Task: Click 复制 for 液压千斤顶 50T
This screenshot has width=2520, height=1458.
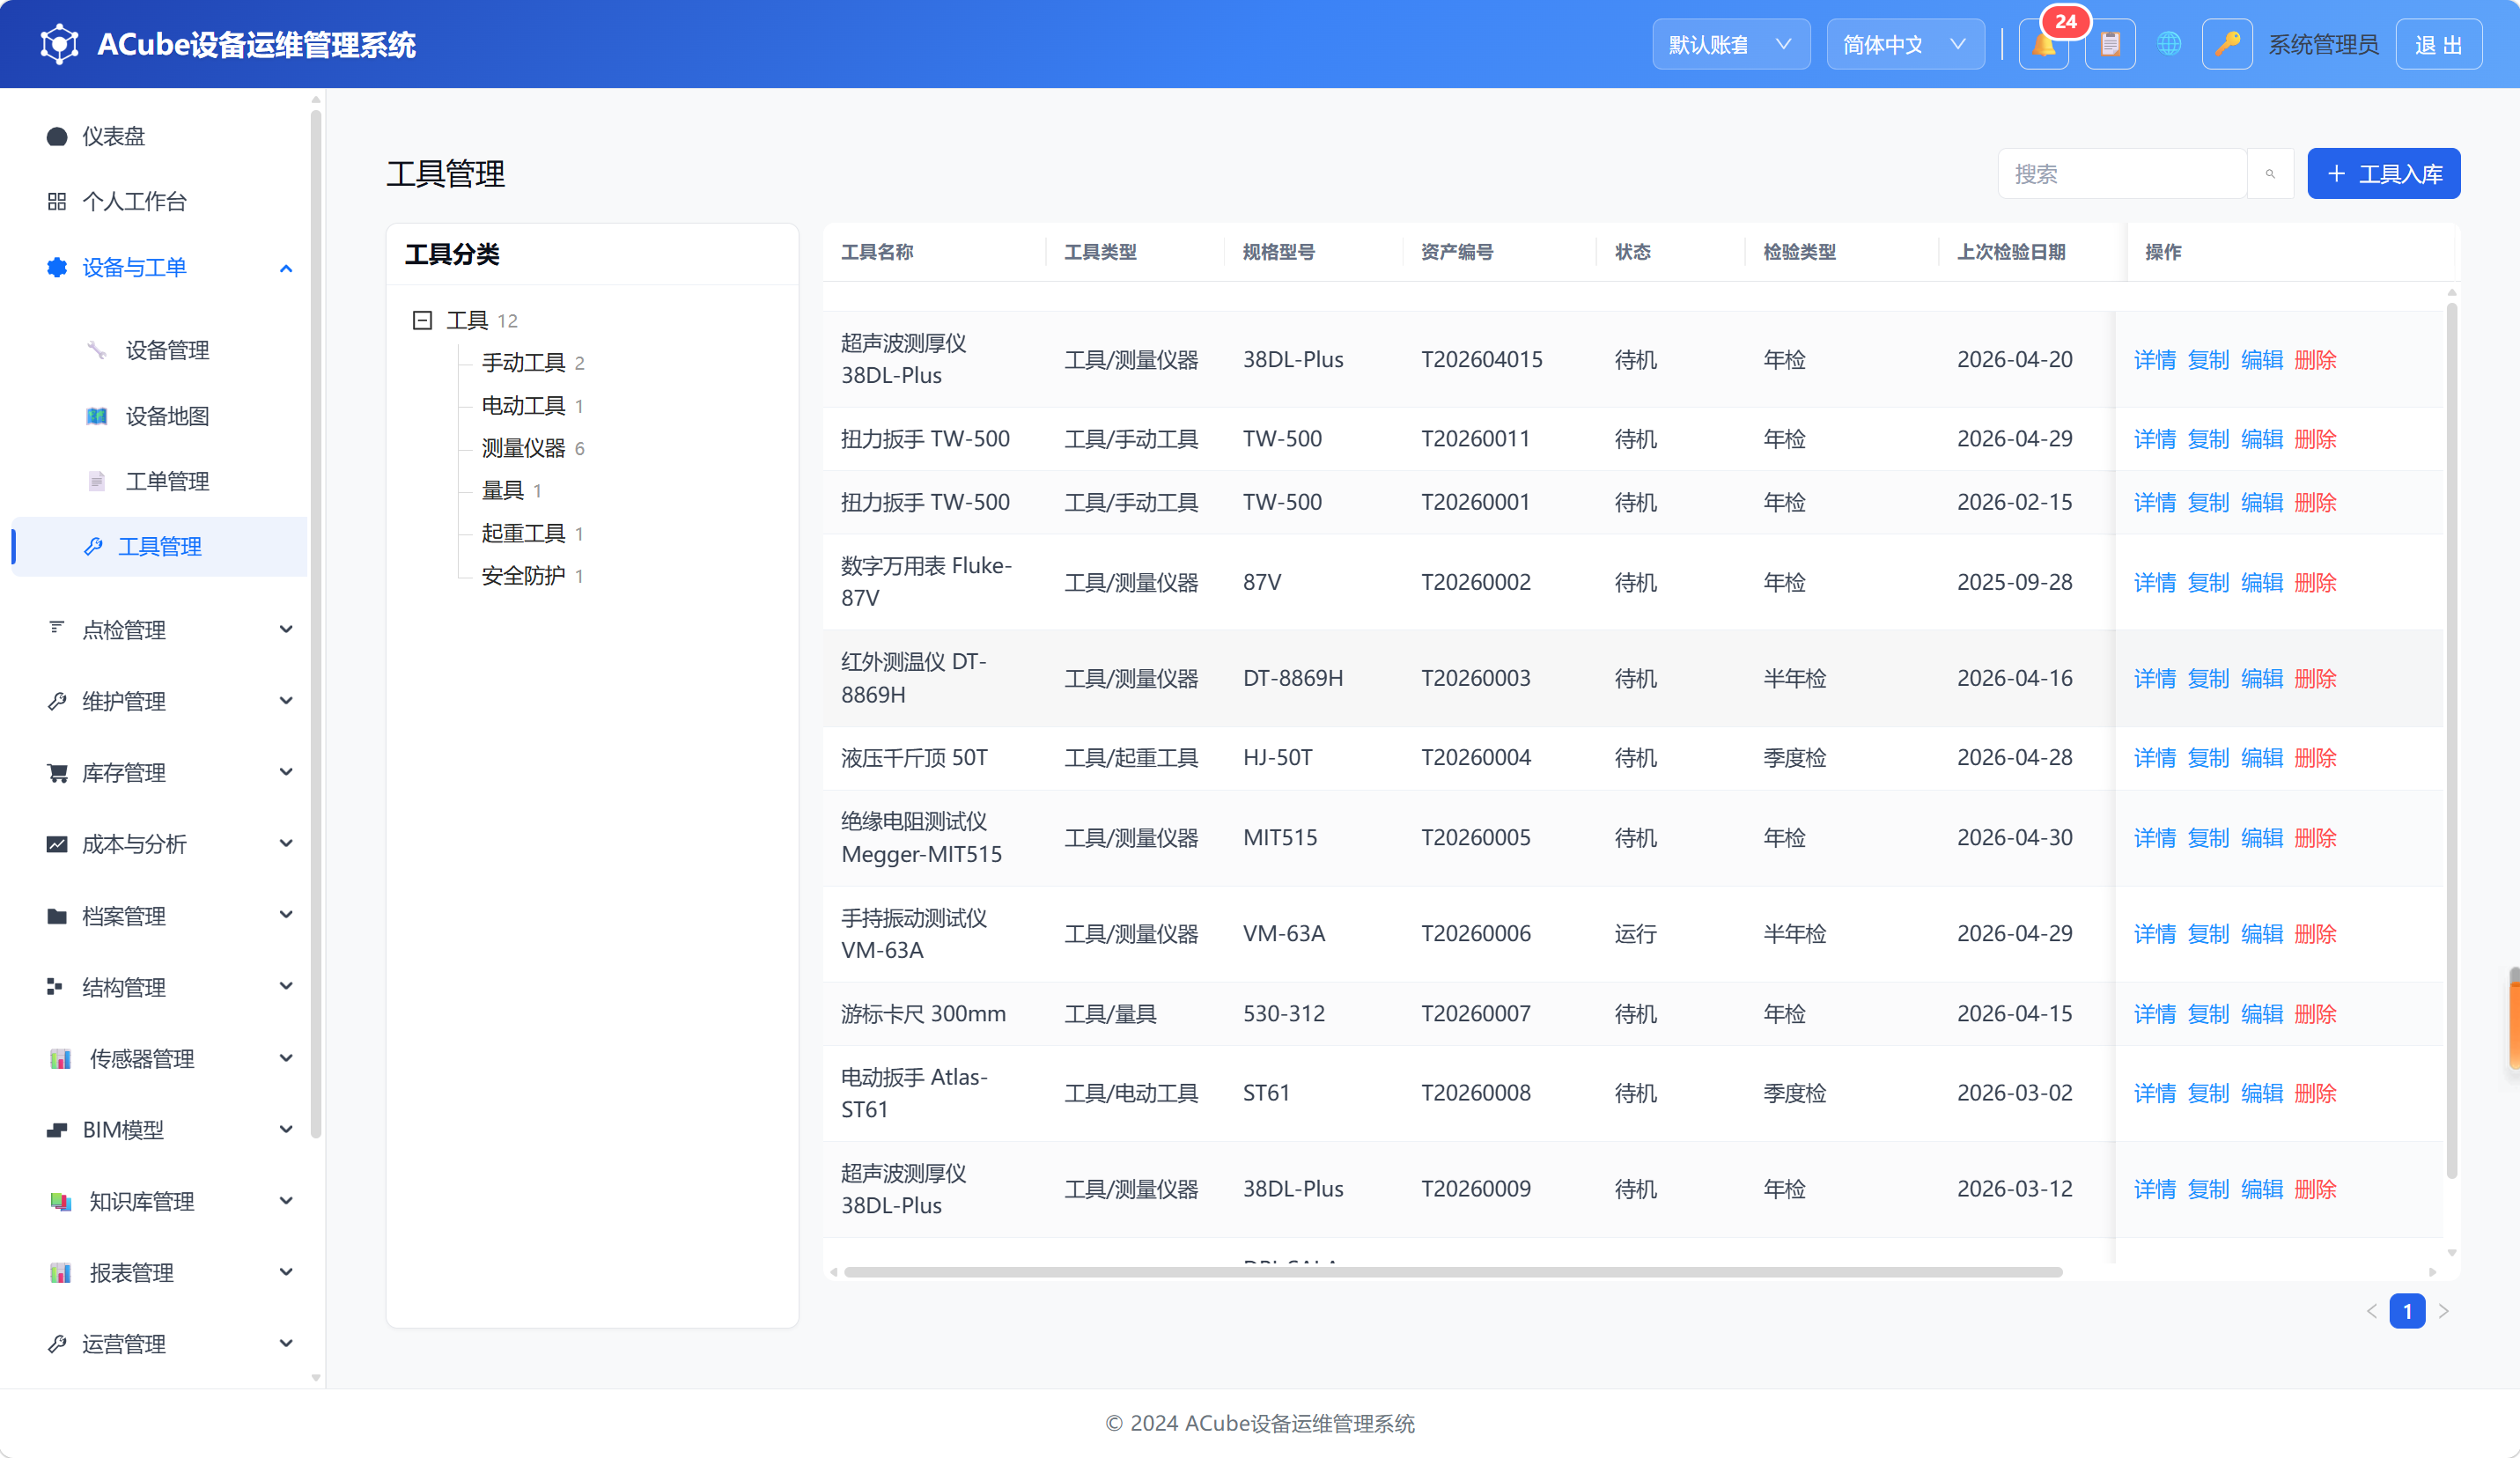Action: (x=2208, y=758)
